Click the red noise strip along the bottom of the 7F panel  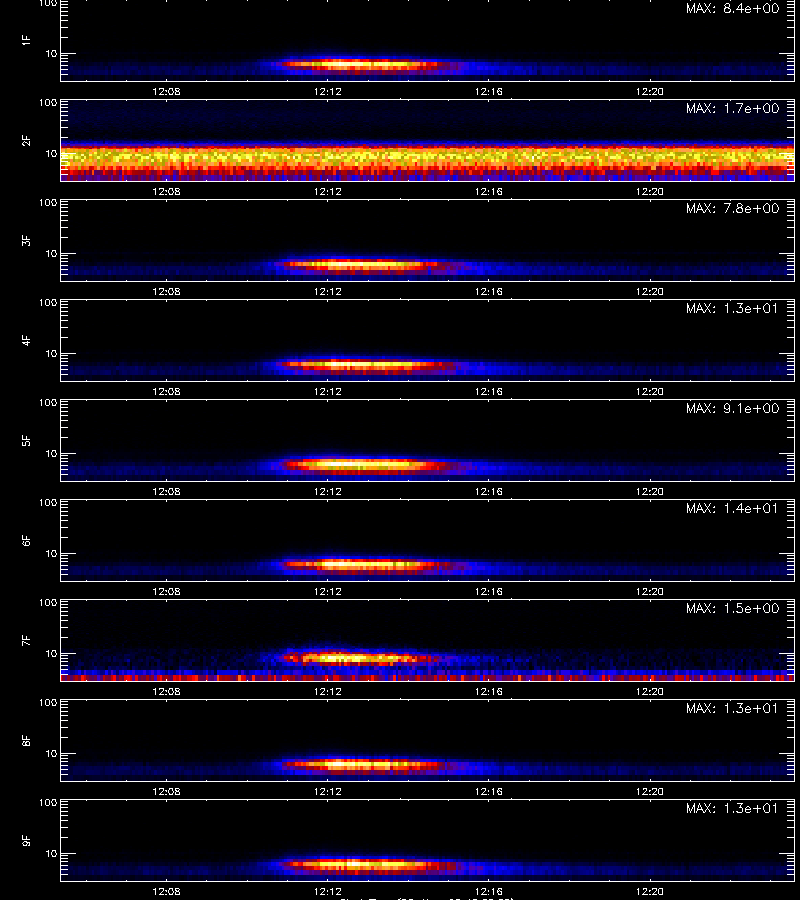tap(428, 678)
